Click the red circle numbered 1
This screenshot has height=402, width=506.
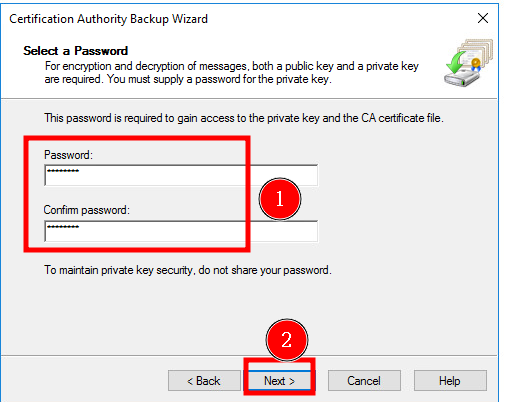(280, 199)
